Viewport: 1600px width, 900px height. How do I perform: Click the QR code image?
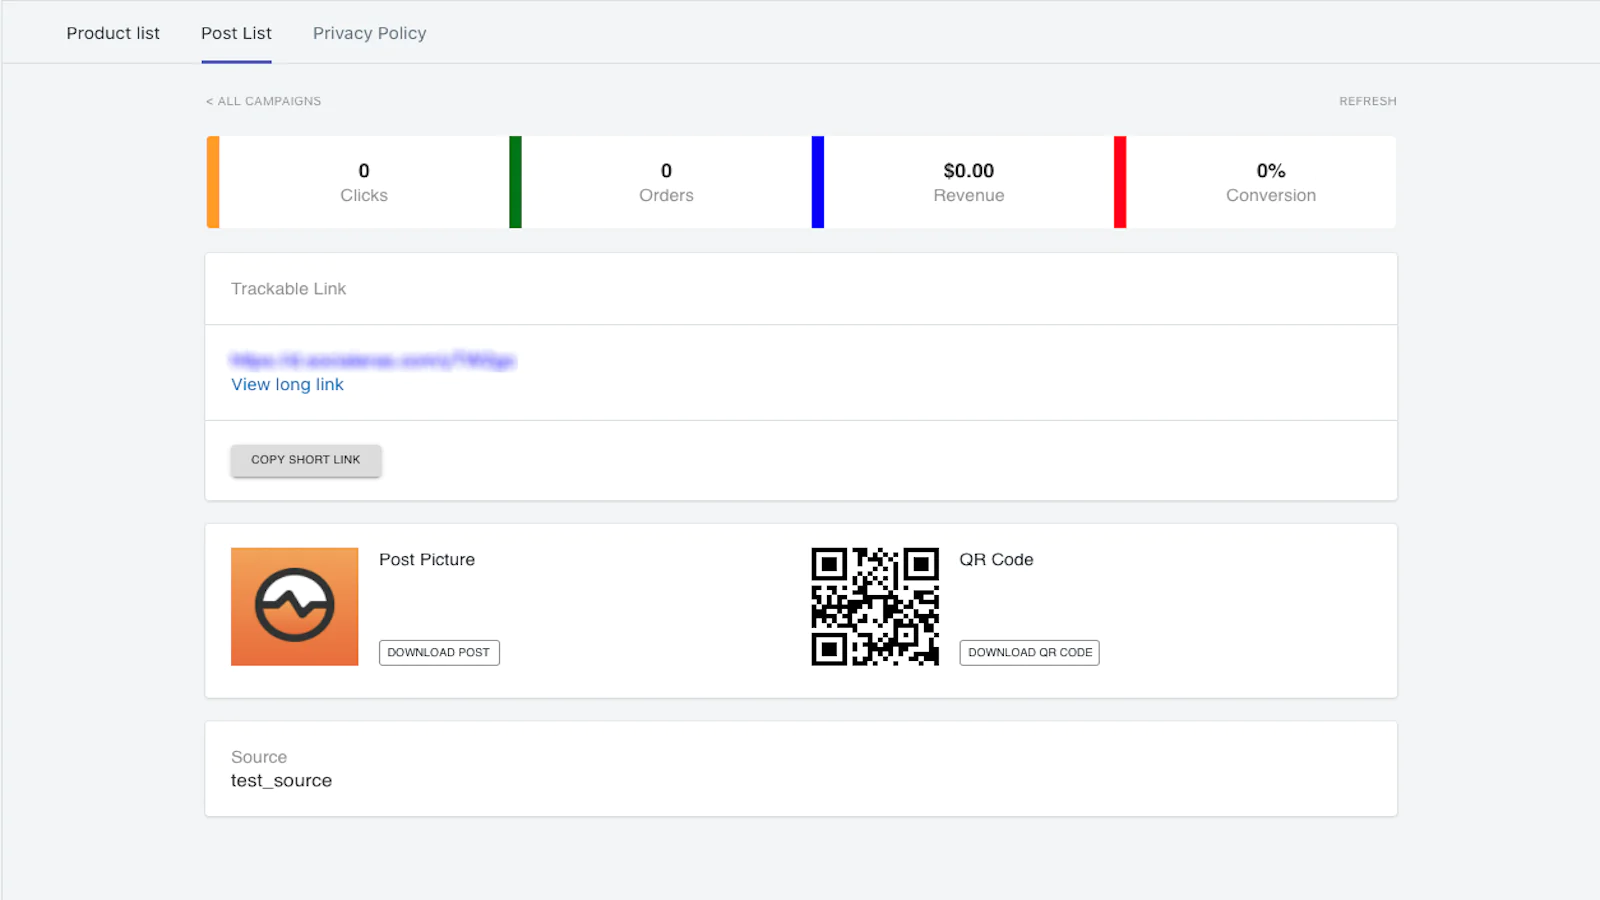(x=875, y=606)
